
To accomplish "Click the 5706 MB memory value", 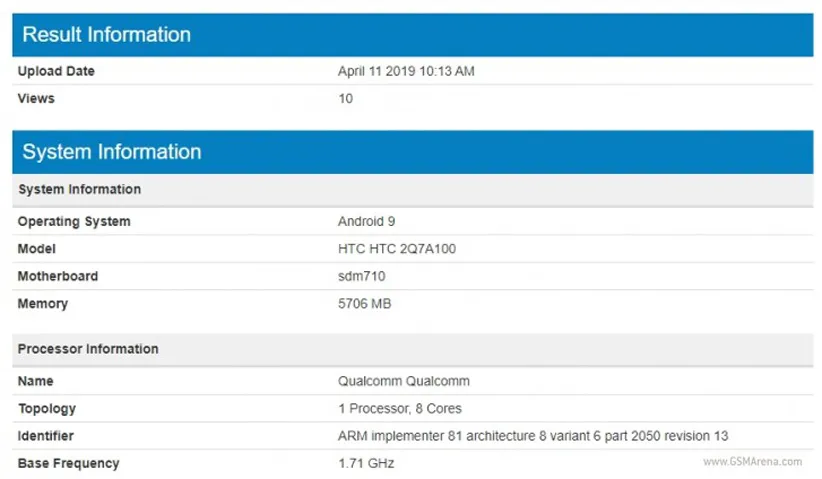I will click(364, 304).
